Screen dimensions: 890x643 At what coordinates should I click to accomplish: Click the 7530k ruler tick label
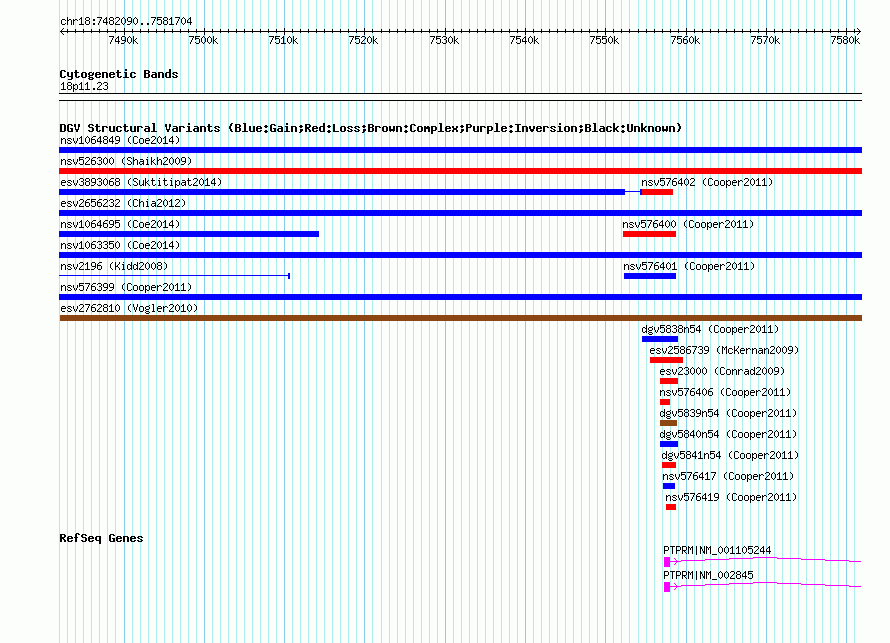pos(444,40)
